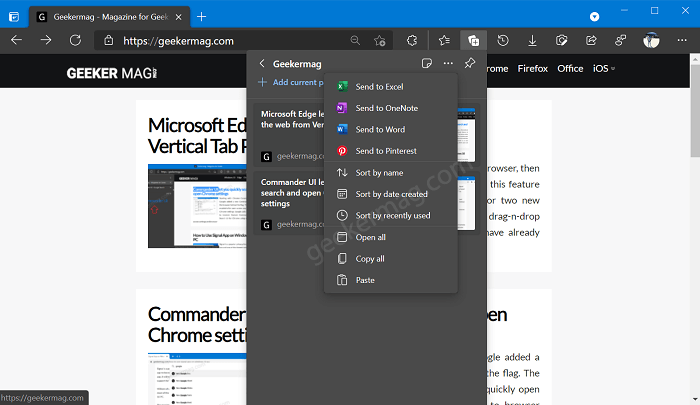This screenshot has width=700, height=405.
Task: Open the Microsoft Edge article headline
Action: 197,136
